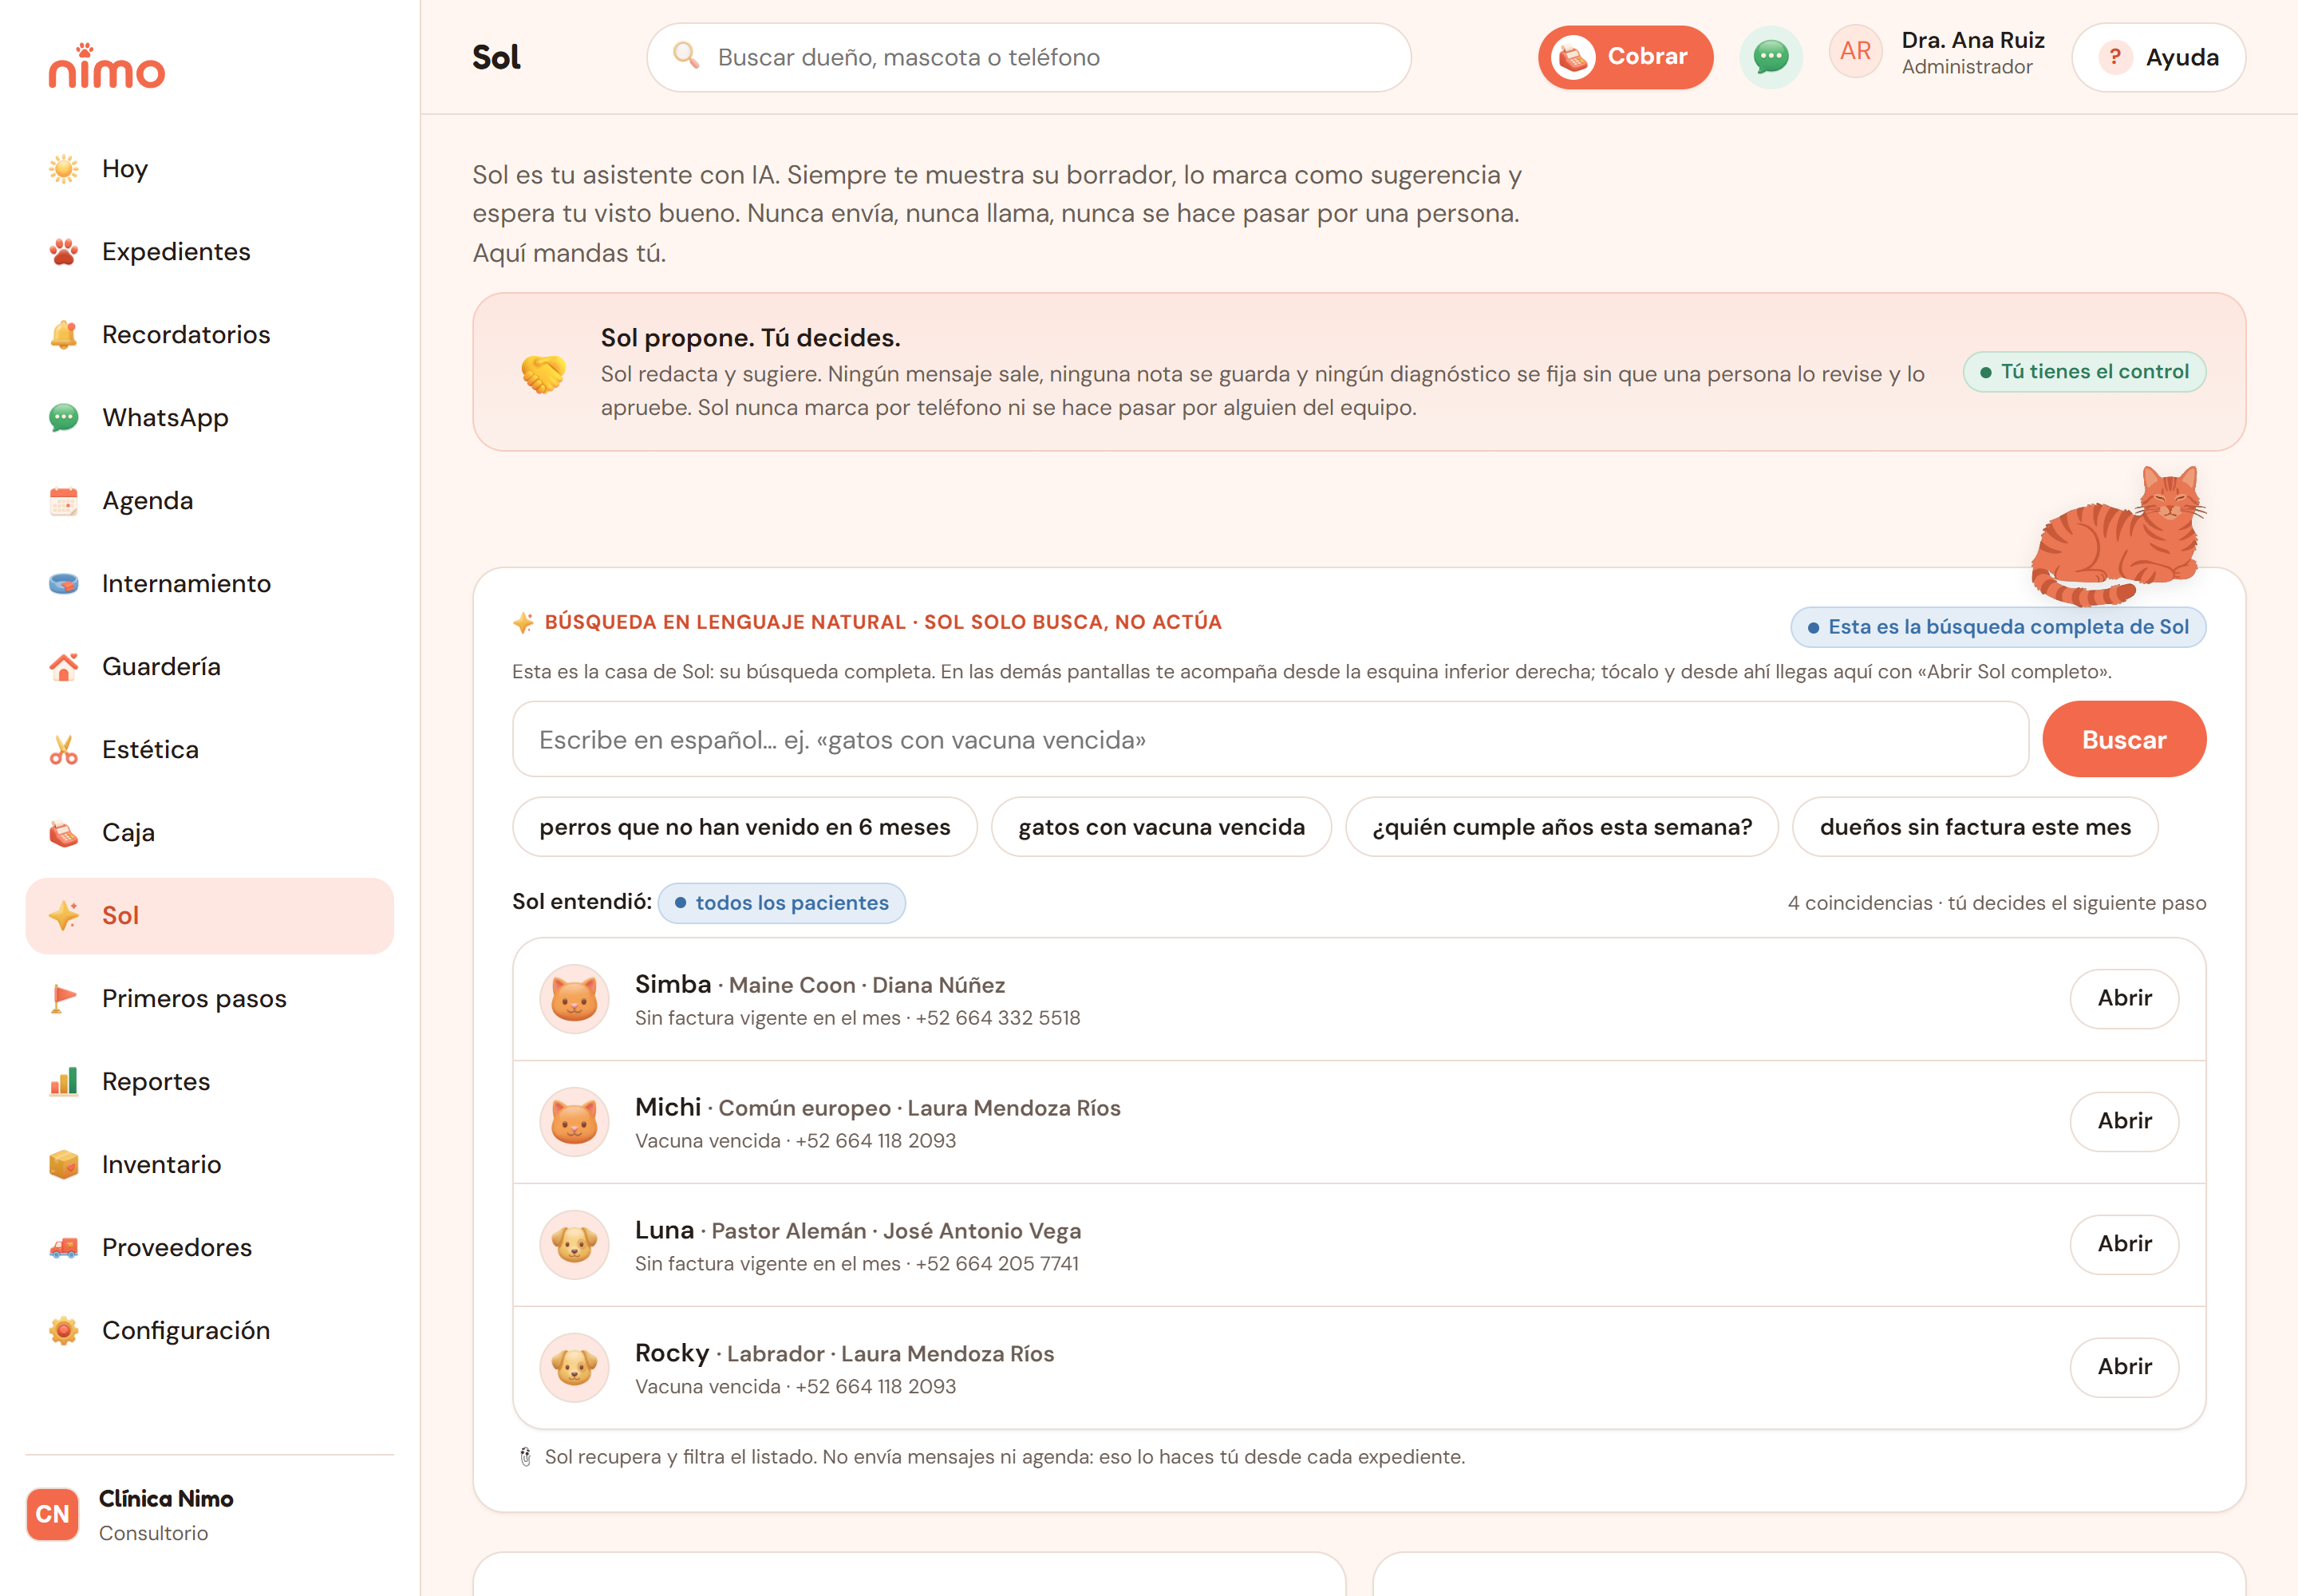The width and height of the screenshot is (2298, 1596).
Task: Click the scissors icon beside Estética
Action: [x=64, y=750]
